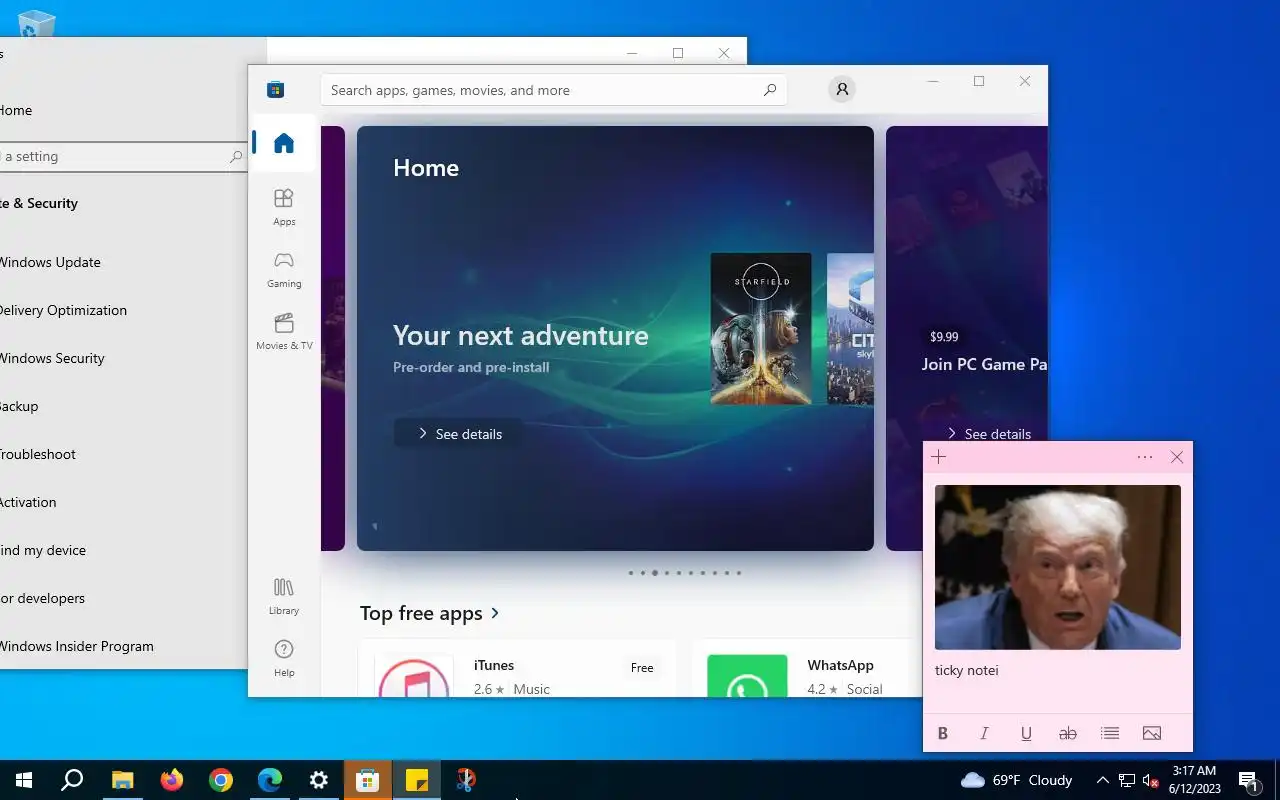Launch Firefox from taskbar
The image size is (1280, 800).
pyautogui.click(x=172, y=780)
